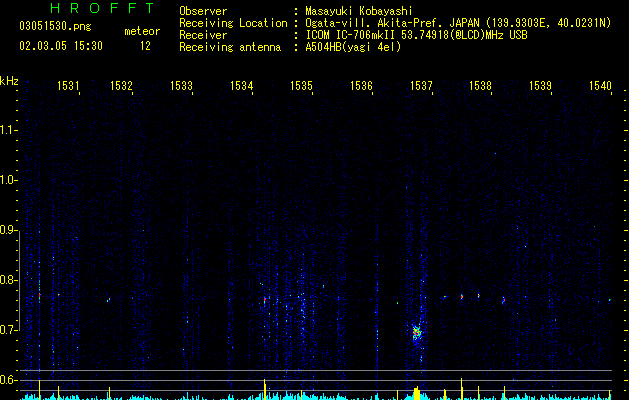Click the 1537 time axis label
This screenshot has height=400, width=629.
tap(421, 85)
